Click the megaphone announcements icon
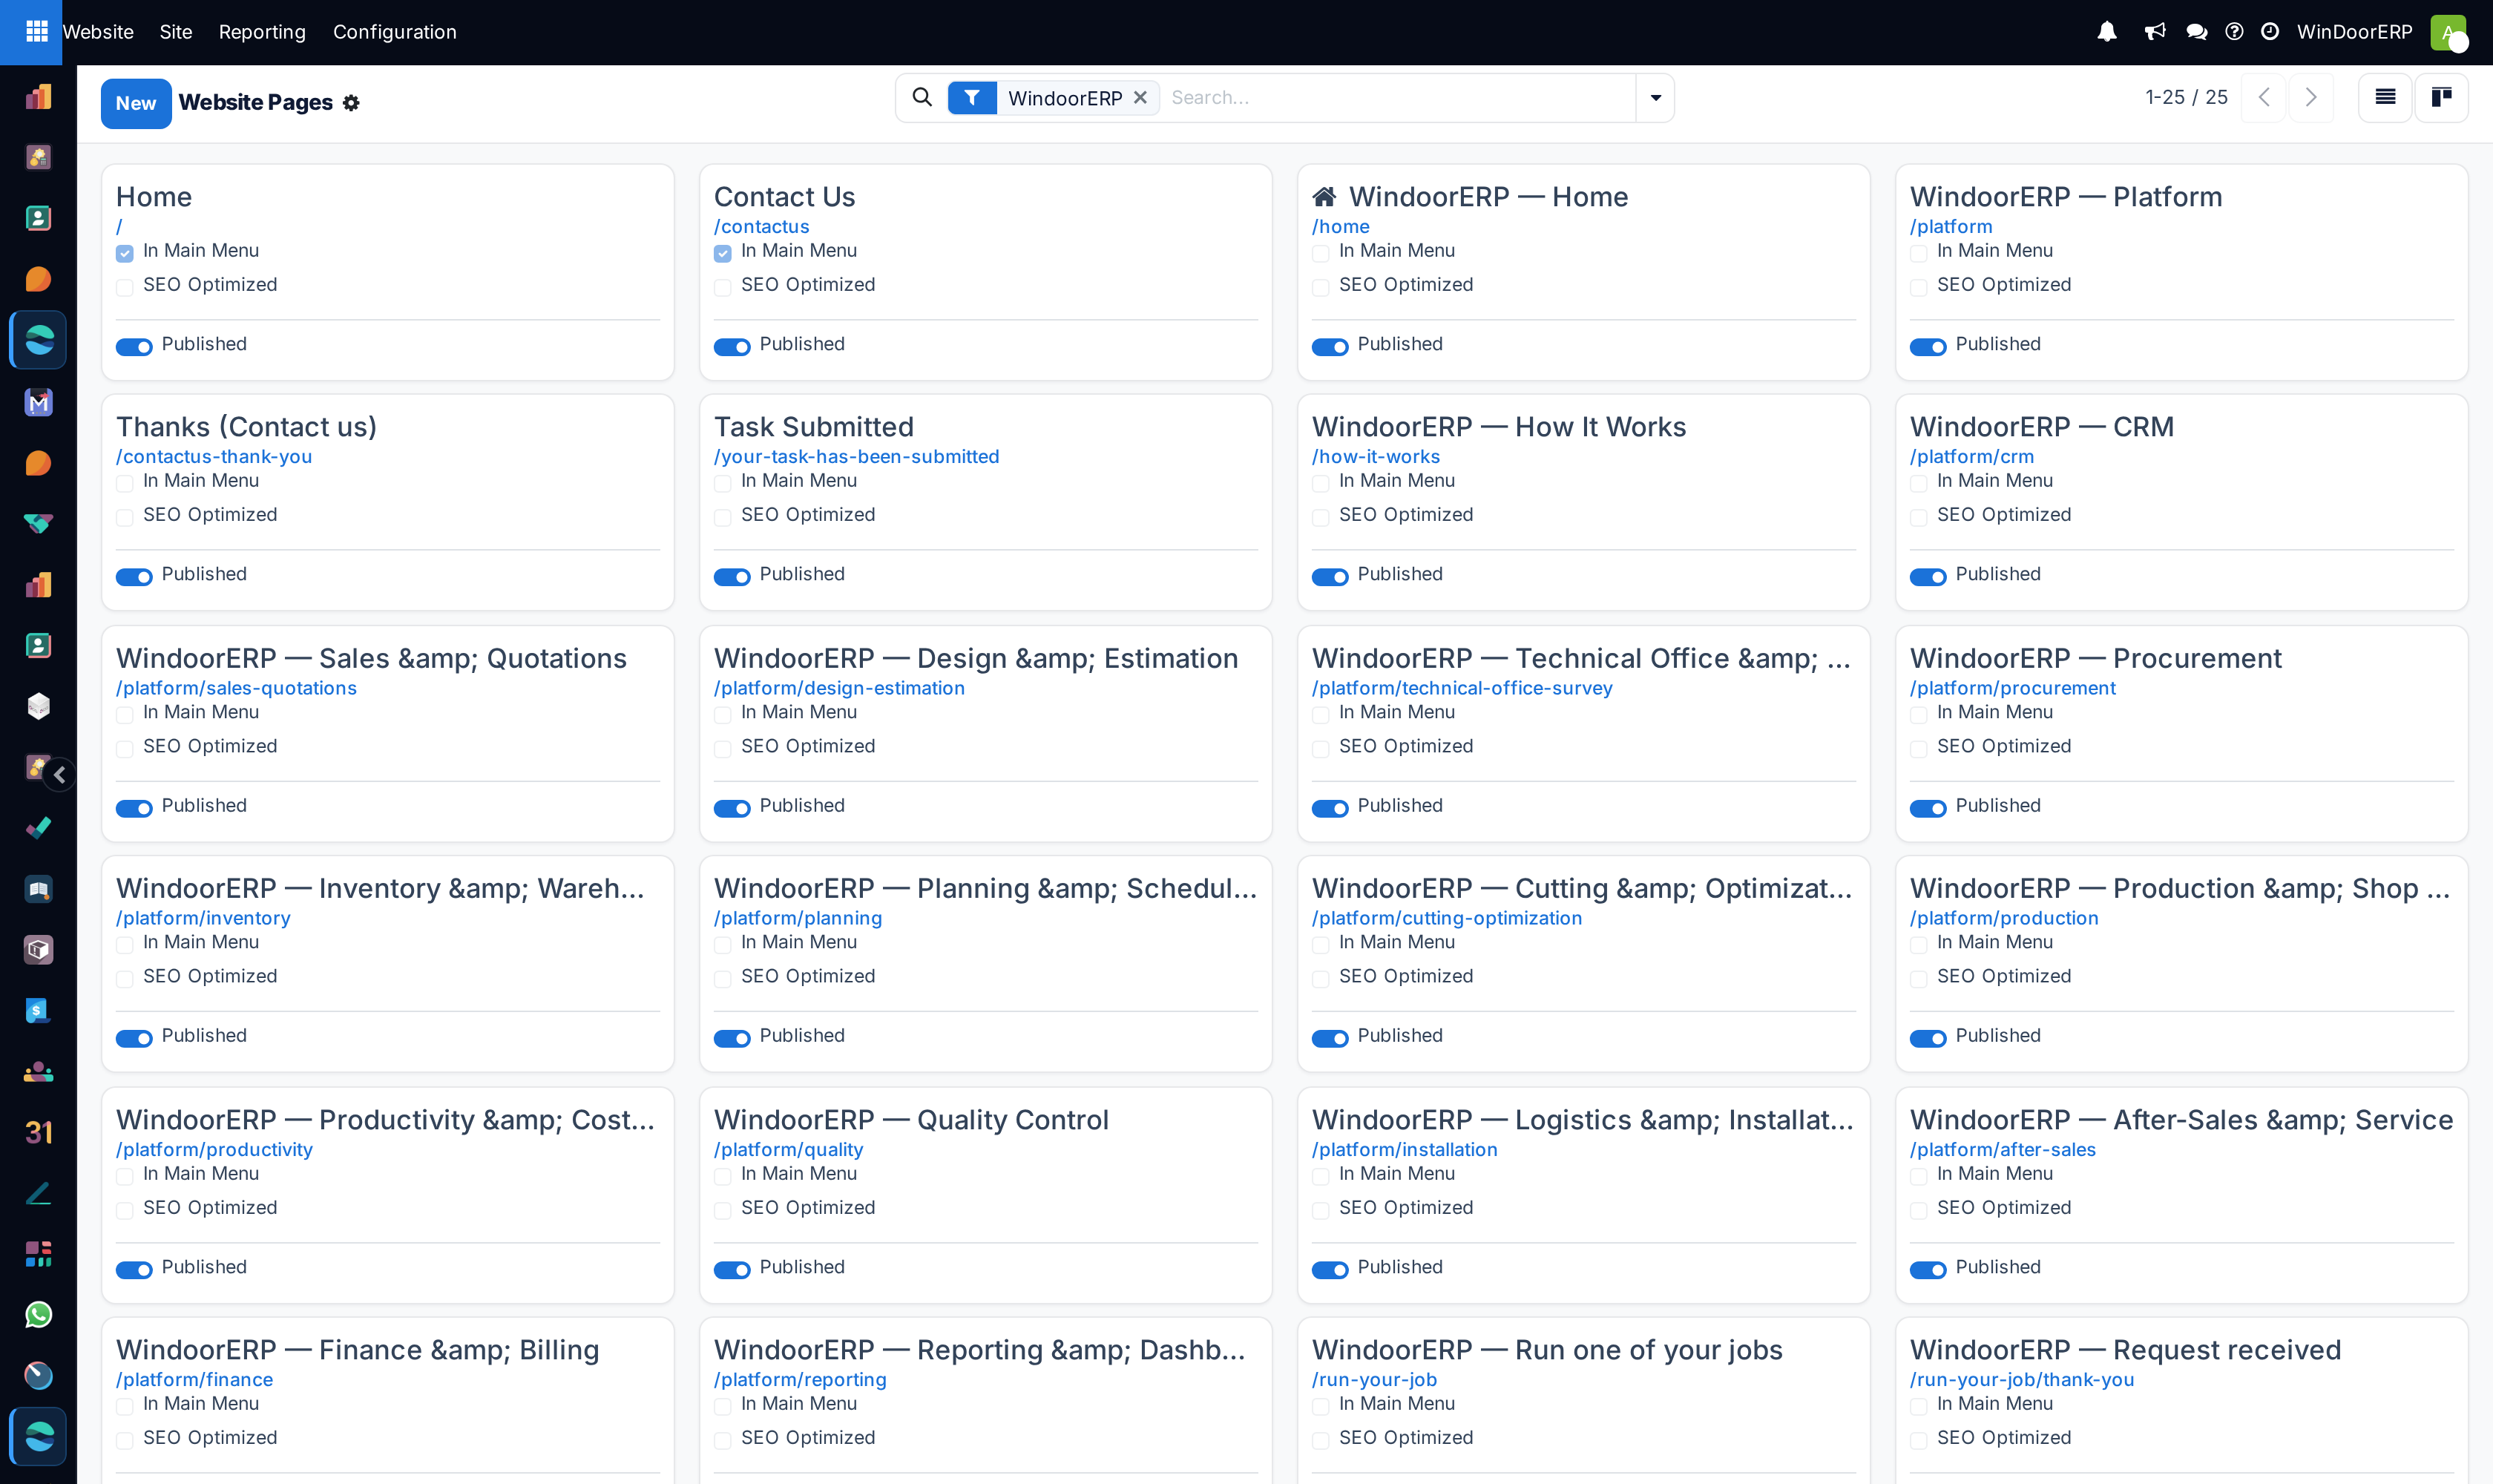 click(x=2155, y=32)
